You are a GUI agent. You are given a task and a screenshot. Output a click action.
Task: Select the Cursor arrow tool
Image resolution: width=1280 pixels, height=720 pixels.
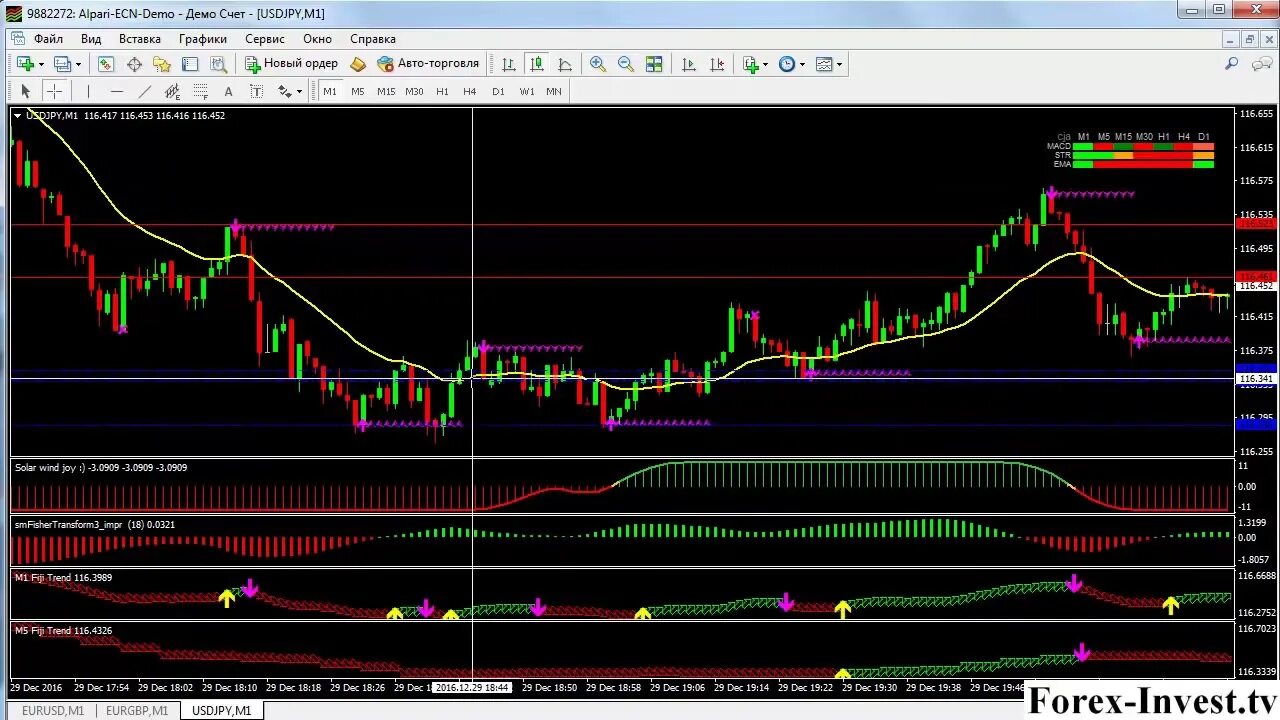(26, 91)
